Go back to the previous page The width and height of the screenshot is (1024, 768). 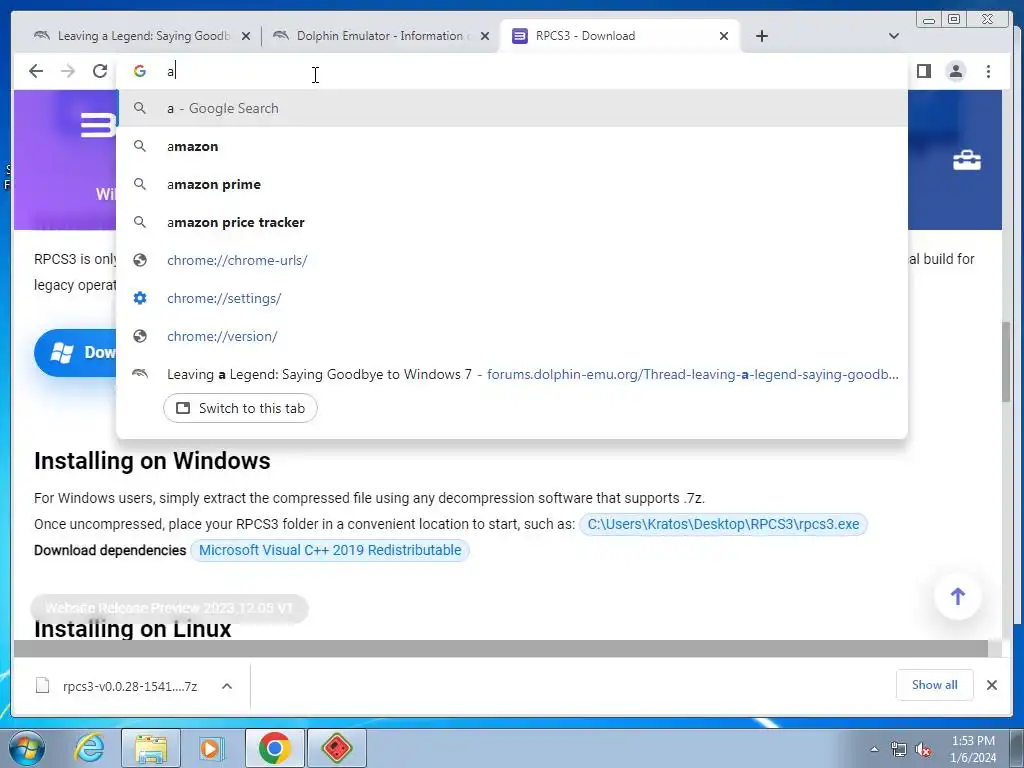click(x=36, y=71)
